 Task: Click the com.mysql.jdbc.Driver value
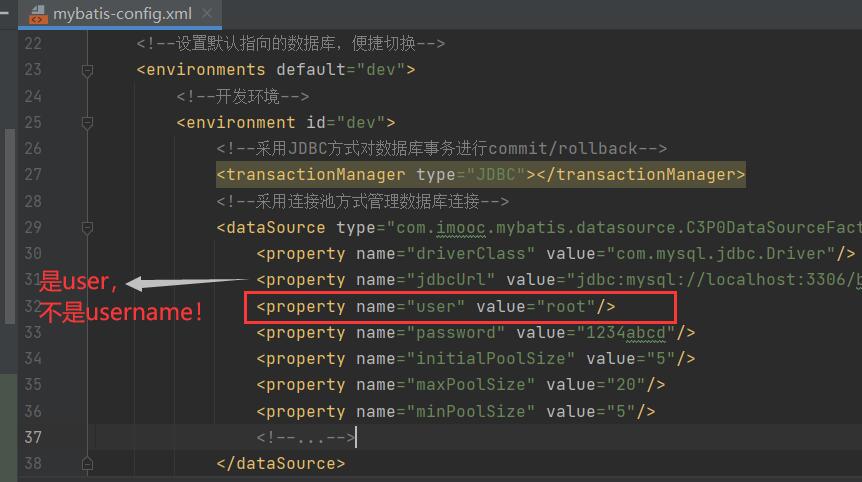721,253
